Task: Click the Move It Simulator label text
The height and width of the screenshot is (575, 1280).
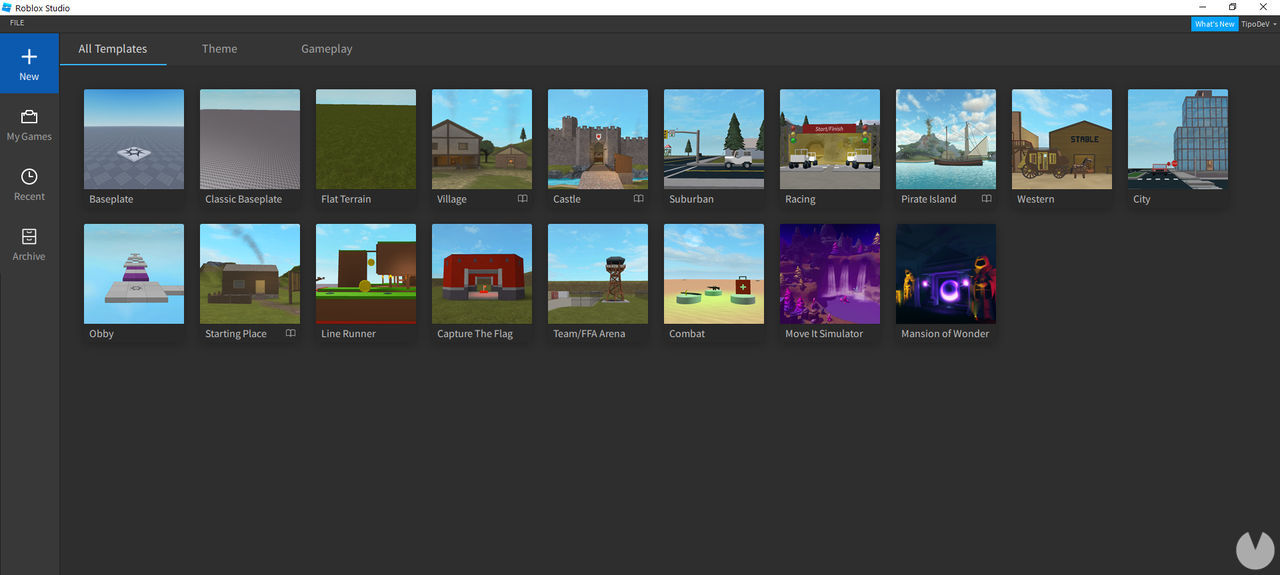Action: [x=824, y=334]
